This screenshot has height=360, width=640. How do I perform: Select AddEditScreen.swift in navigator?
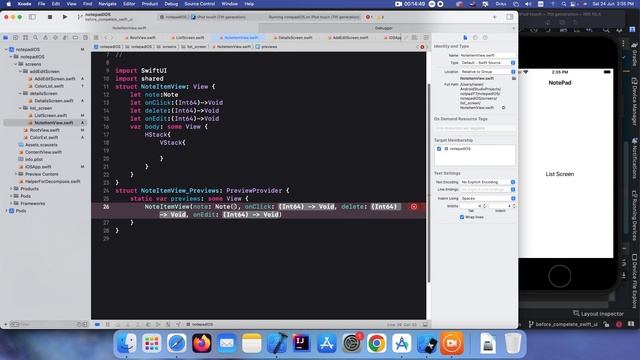coord(54,79)
